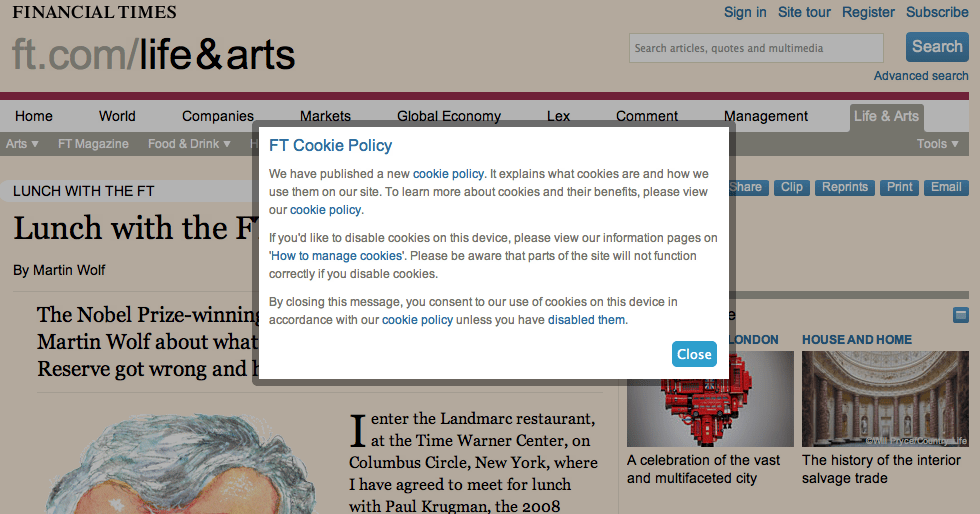Open the first cookie policy link
Viewport: 980px width, 514px height.
click(x=448, y=174)
